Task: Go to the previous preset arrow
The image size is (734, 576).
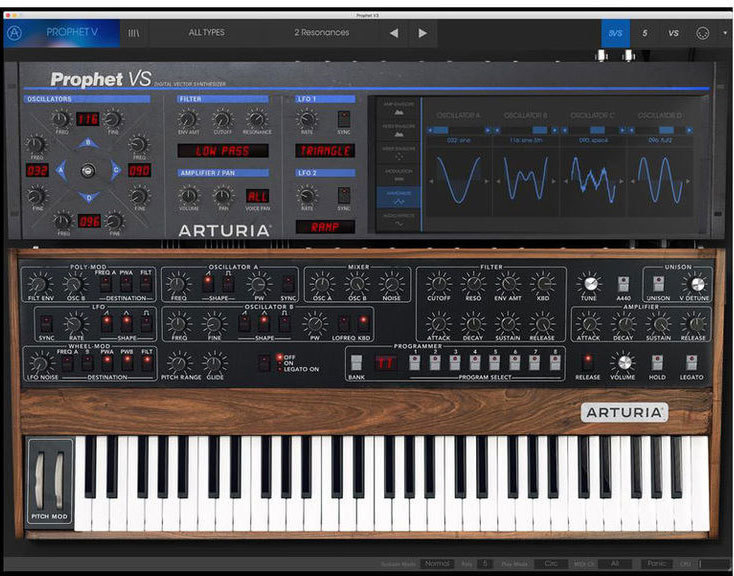Action: (393, 33)
